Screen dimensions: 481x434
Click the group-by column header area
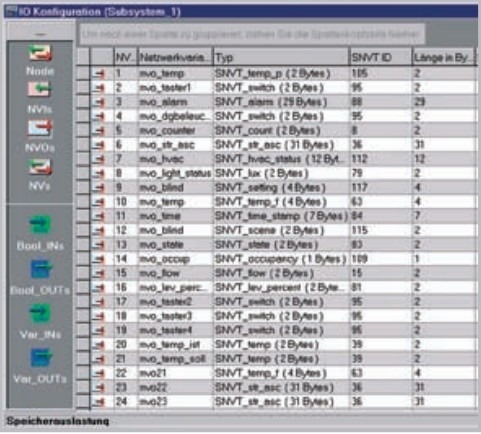point(252,34)
